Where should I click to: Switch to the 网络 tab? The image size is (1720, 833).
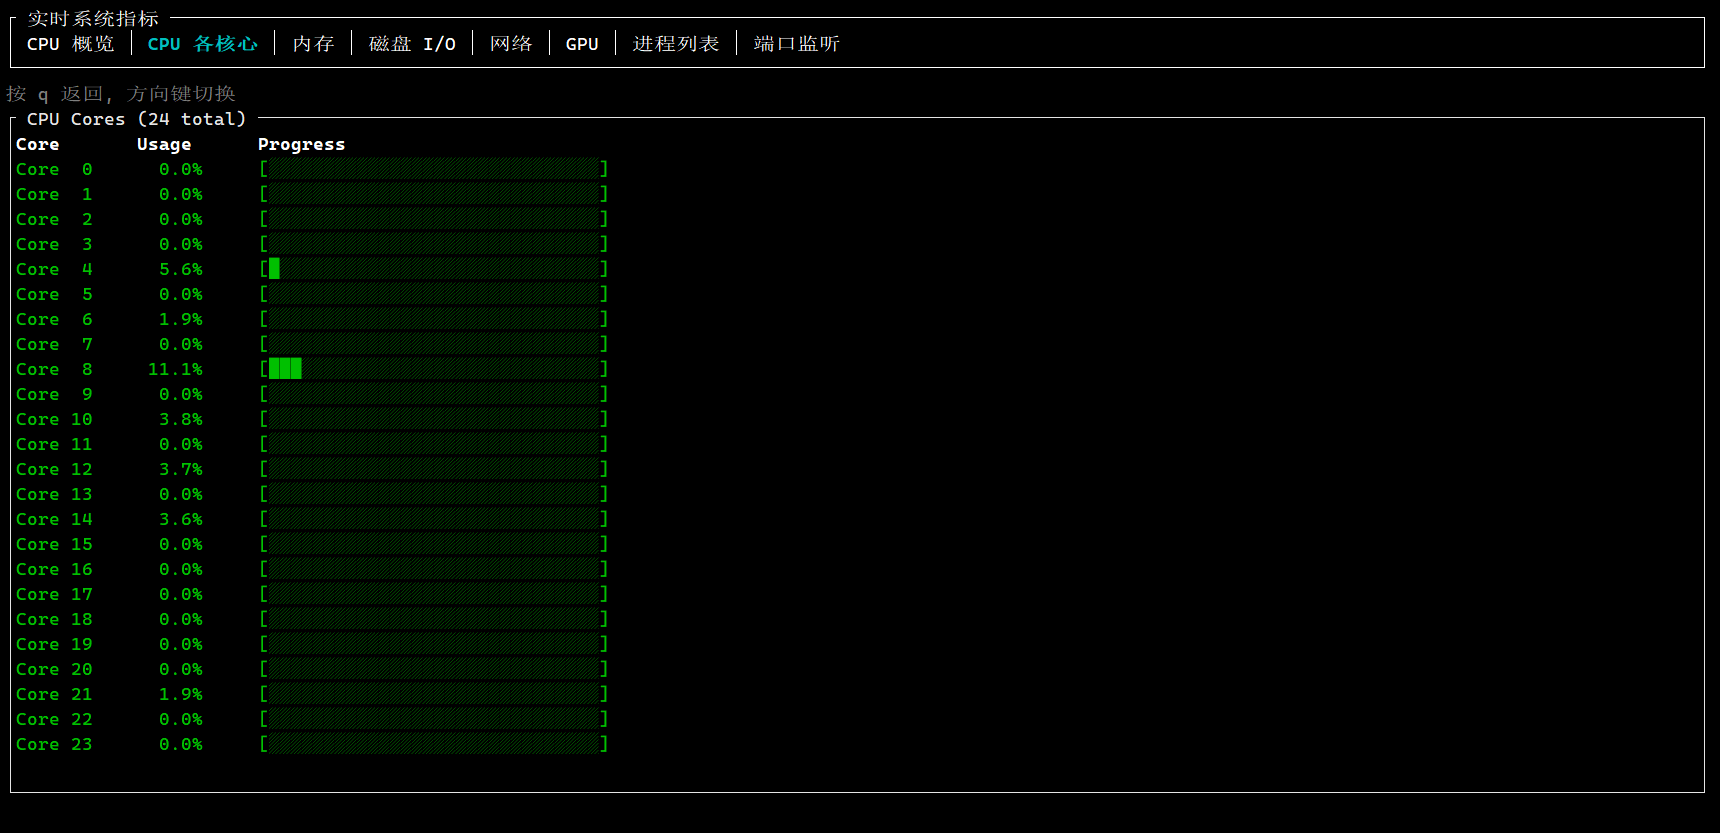click(x=511, y=44)
